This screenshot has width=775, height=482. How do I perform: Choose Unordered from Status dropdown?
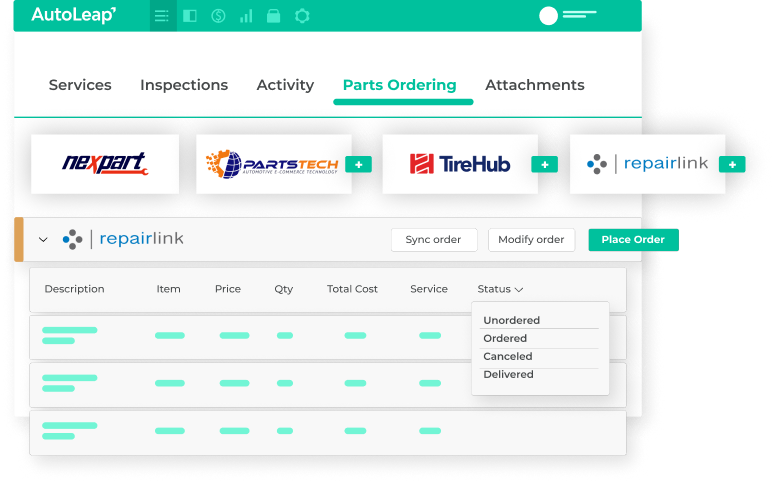point(512,320)
